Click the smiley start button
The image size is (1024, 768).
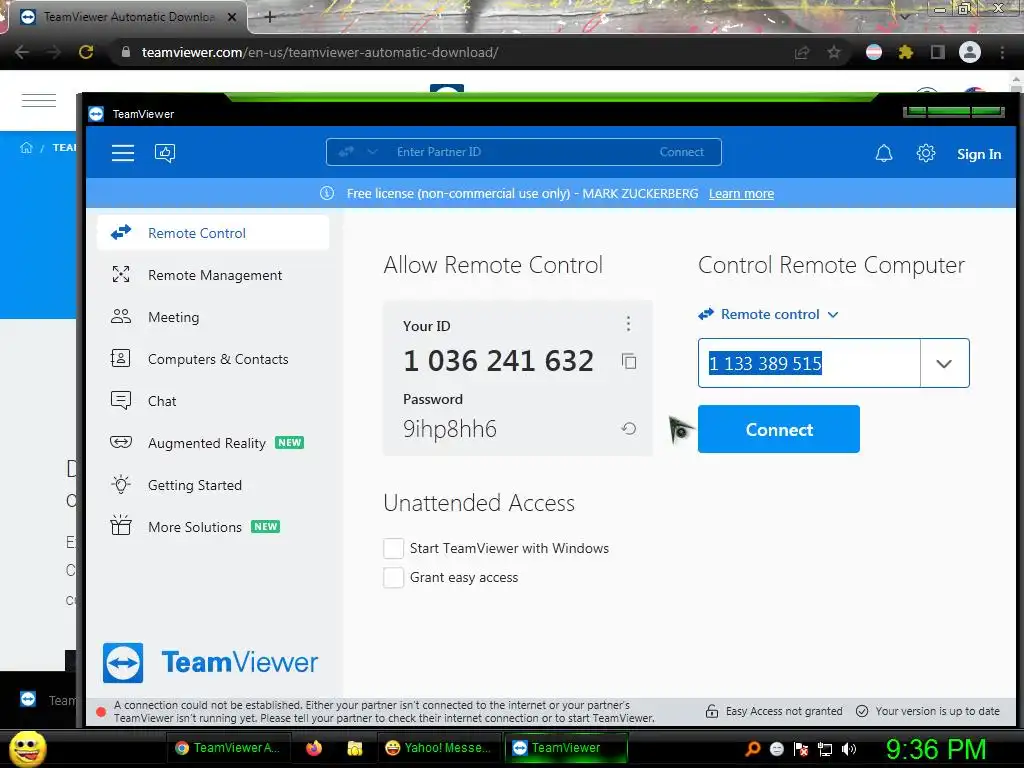[27, 748]
